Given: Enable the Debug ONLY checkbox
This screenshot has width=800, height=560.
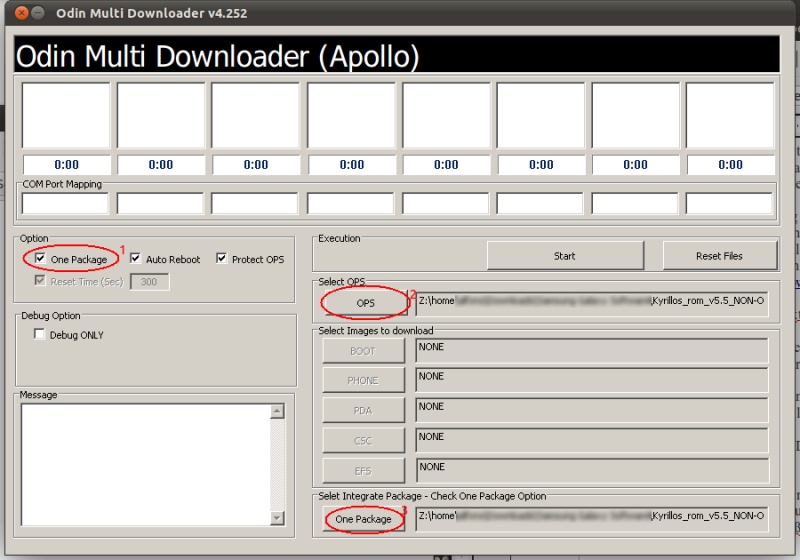Looking at the screenshot, I should [39, 334].
